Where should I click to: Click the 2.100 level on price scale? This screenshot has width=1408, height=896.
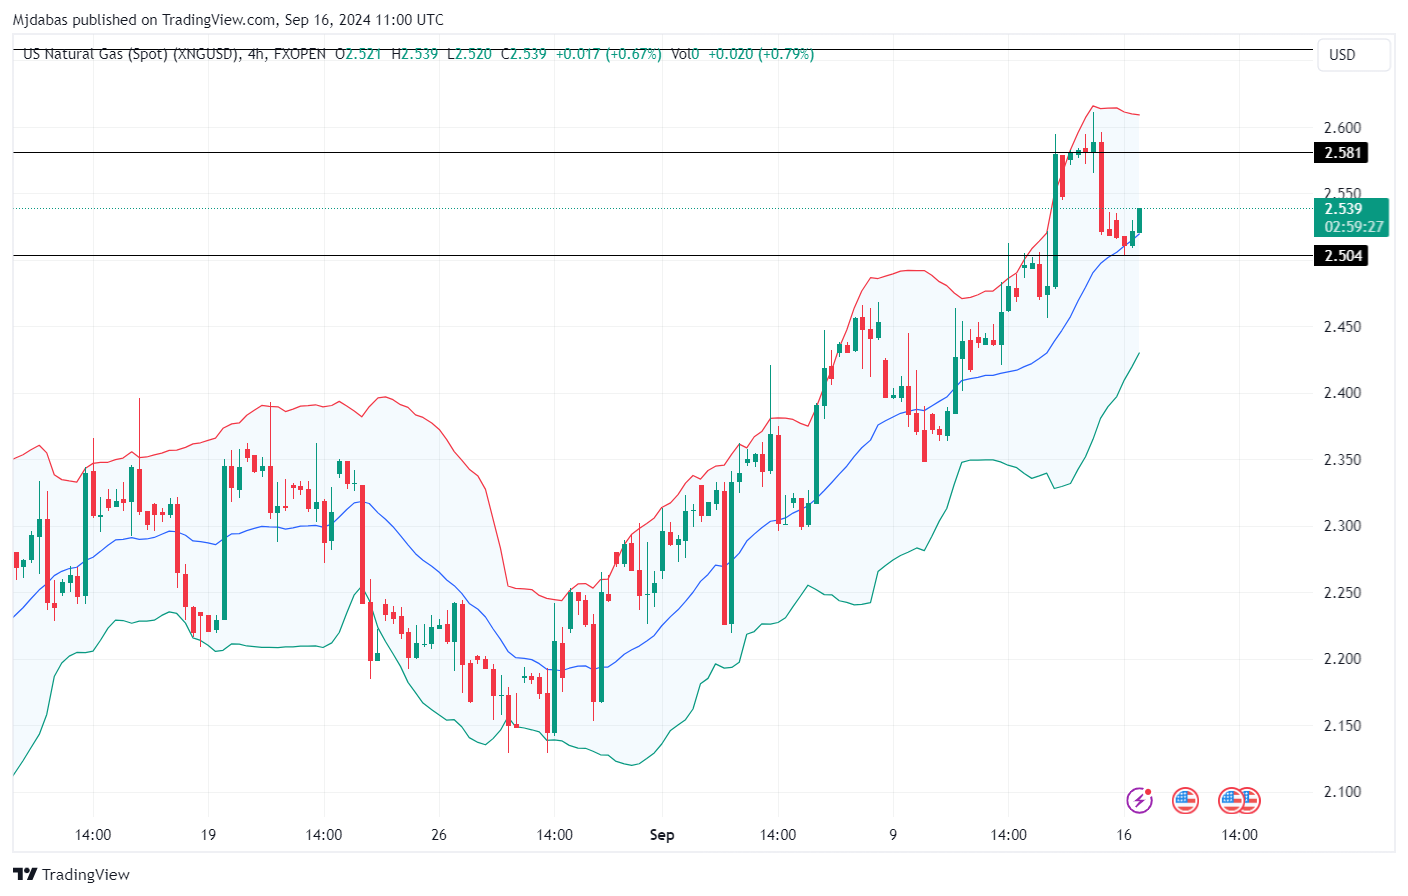point(1341,792)
